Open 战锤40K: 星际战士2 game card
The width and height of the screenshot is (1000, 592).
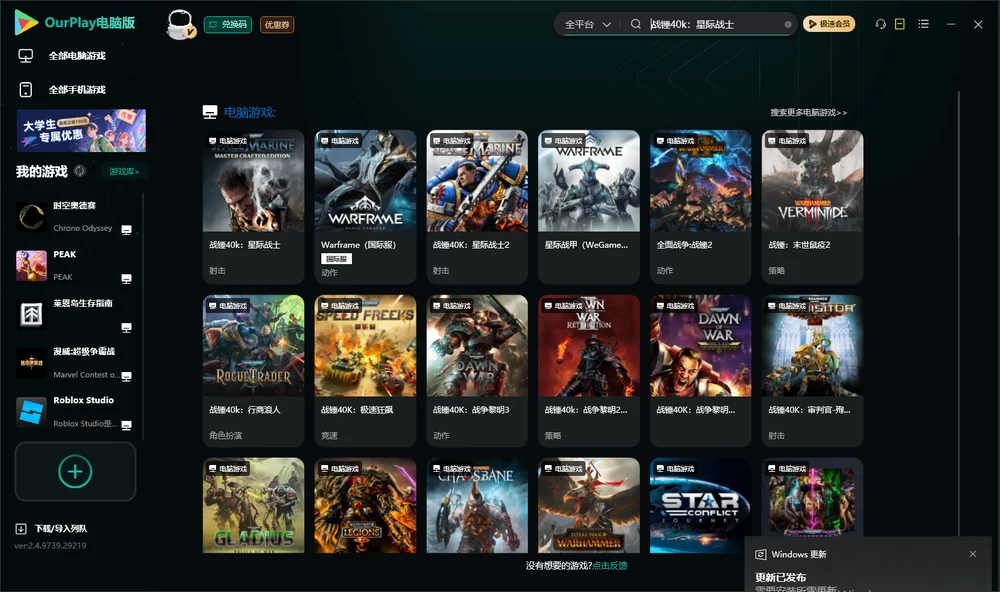[477, 207]
